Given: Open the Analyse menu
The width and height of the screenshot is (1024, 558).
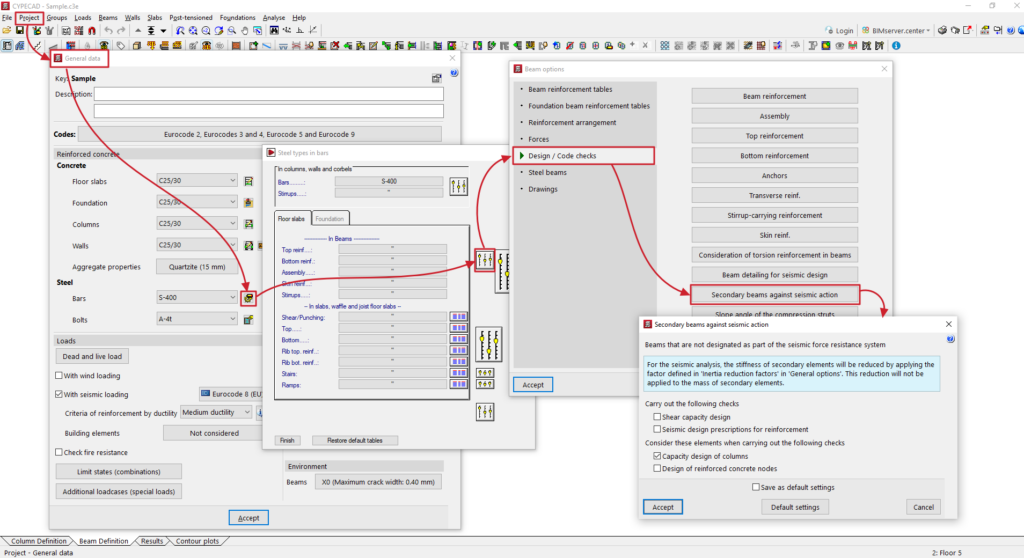Looking at the screenshot, I should [274, 18].
